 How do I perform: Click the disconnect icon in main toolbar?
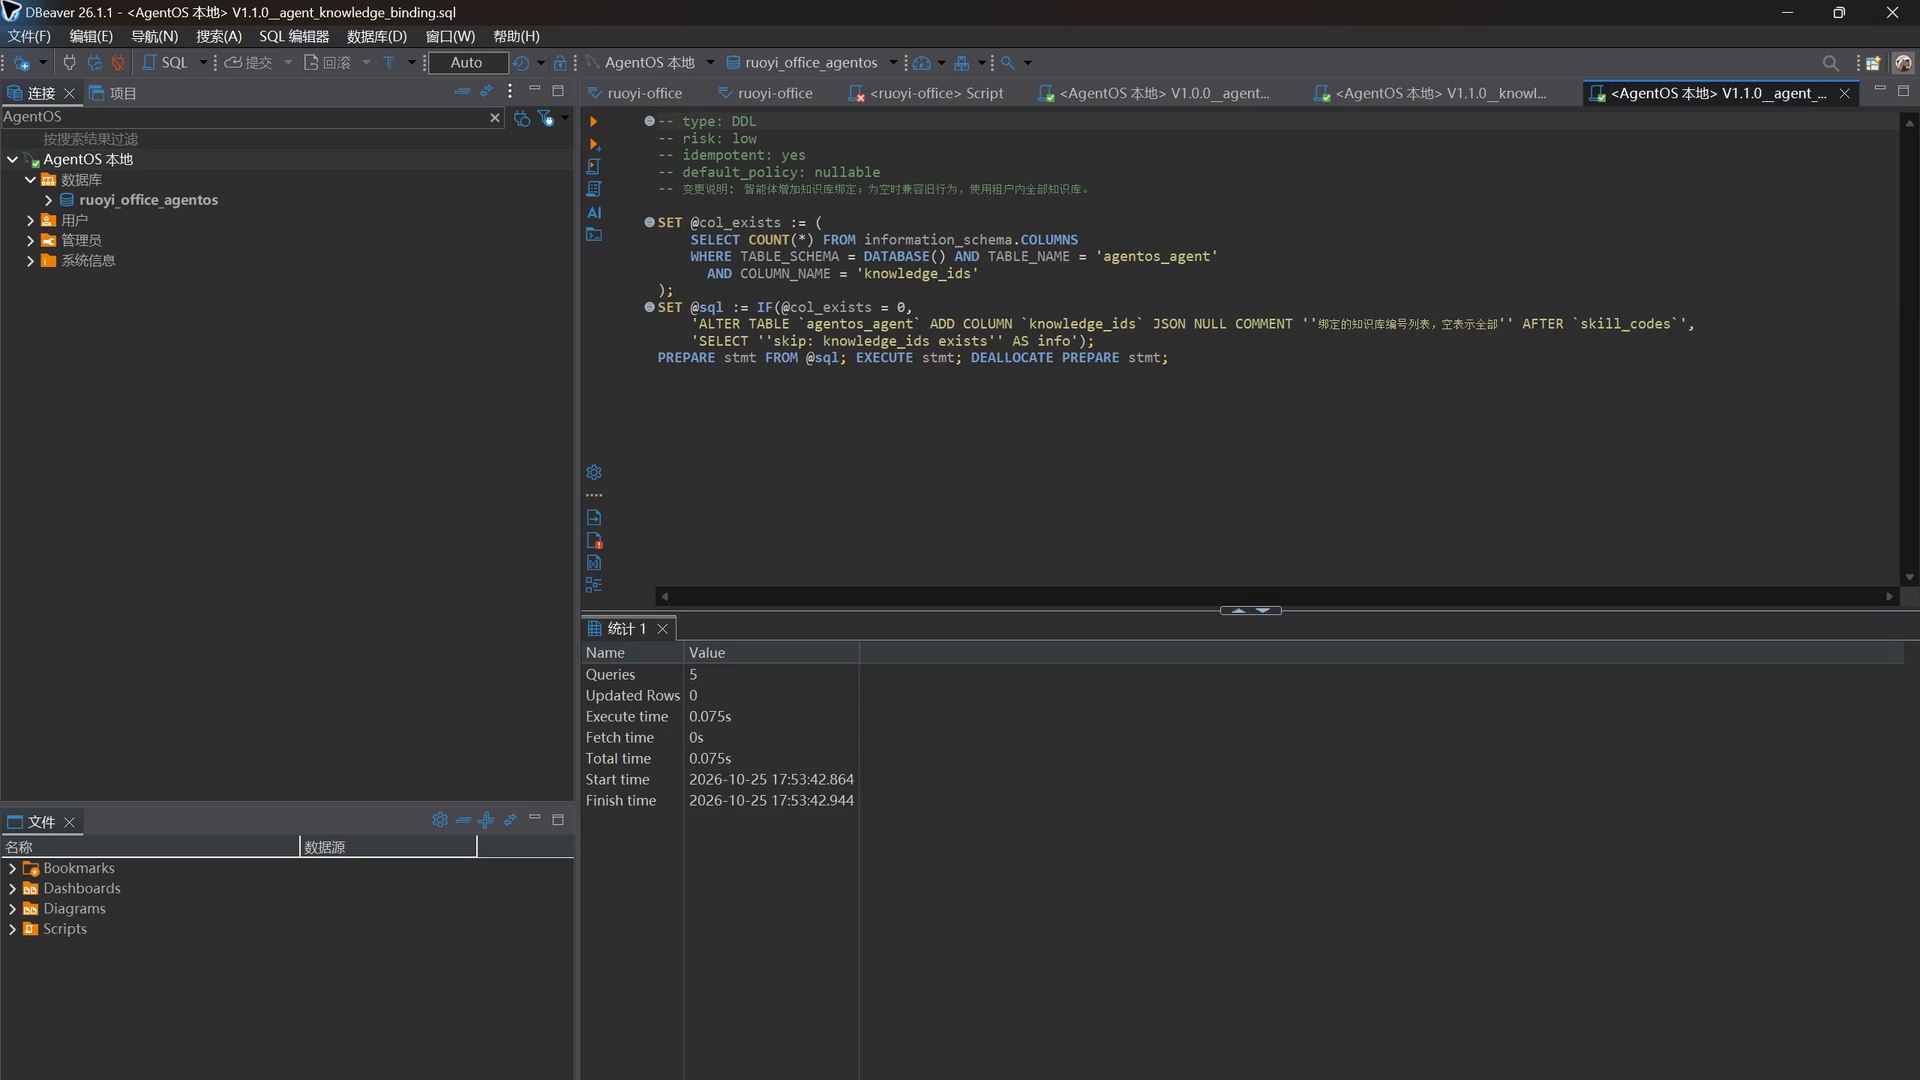tap(118, 62)
